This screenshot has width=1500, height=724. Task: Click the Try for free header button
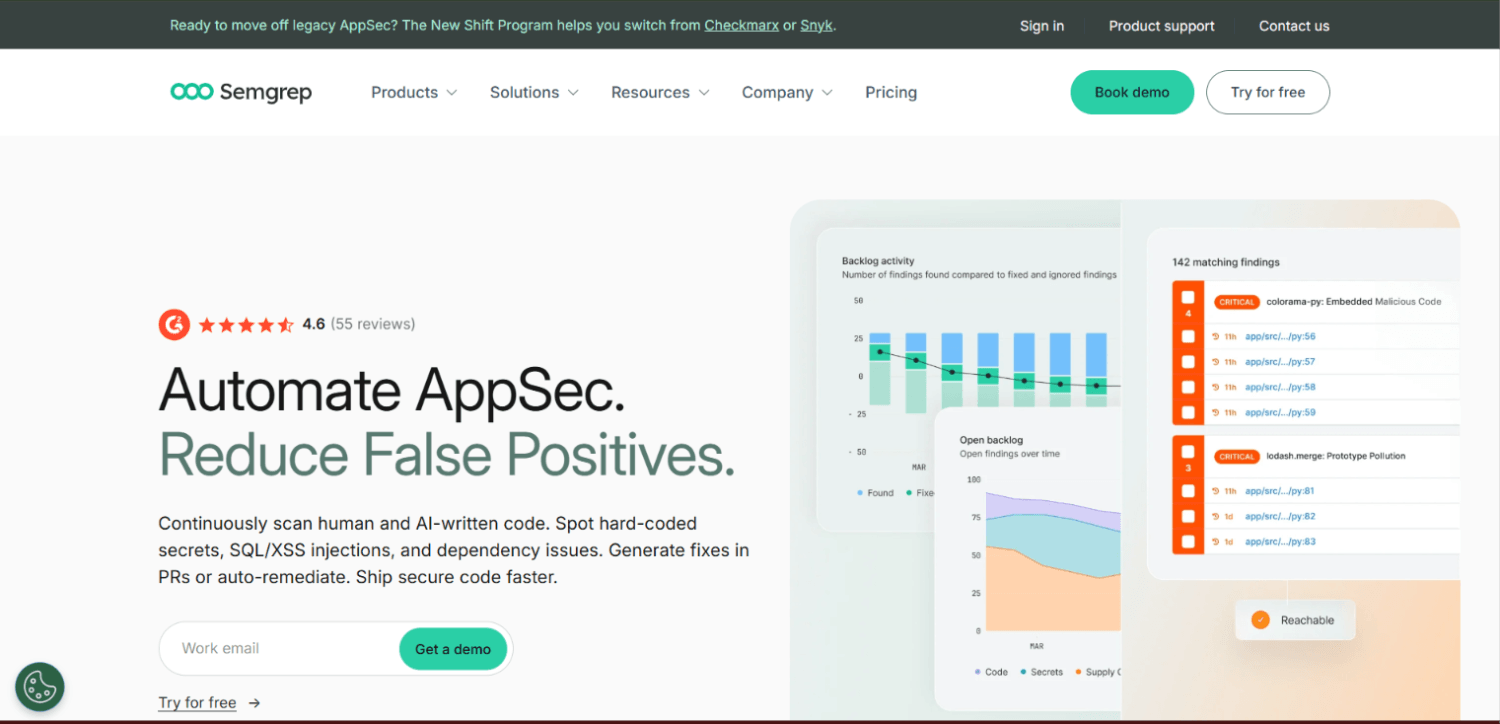(x=1268, y=92)
